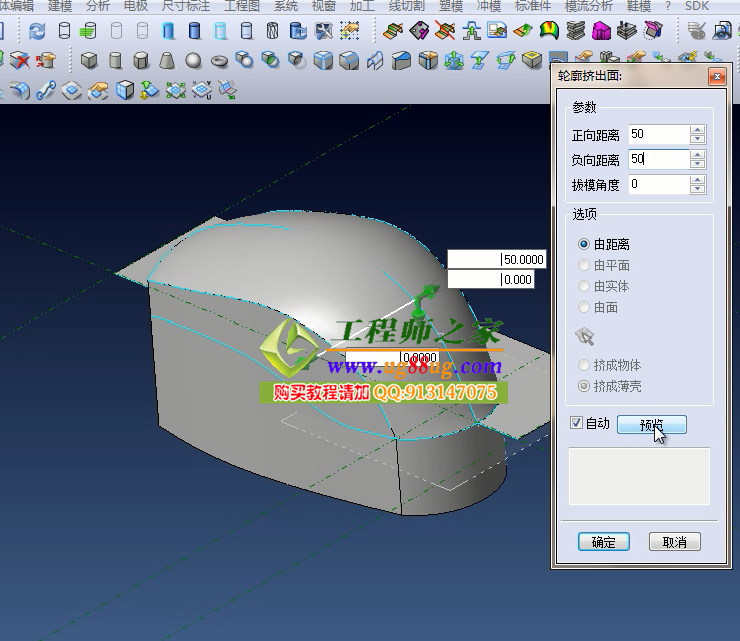The height and width of the screenshot is (641, 740).
Task: Select the cylinder primitive tool
Action: click(115, 61)
